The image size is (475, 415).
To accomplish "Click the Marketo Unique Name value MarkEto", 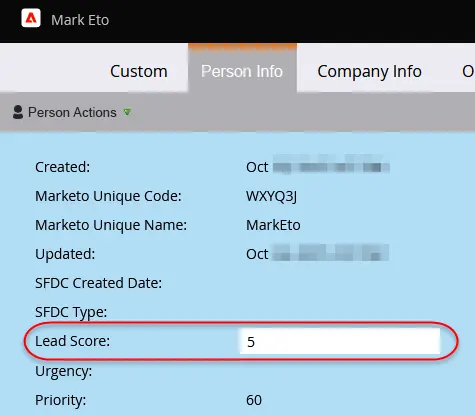I will [x=273, y=225].
